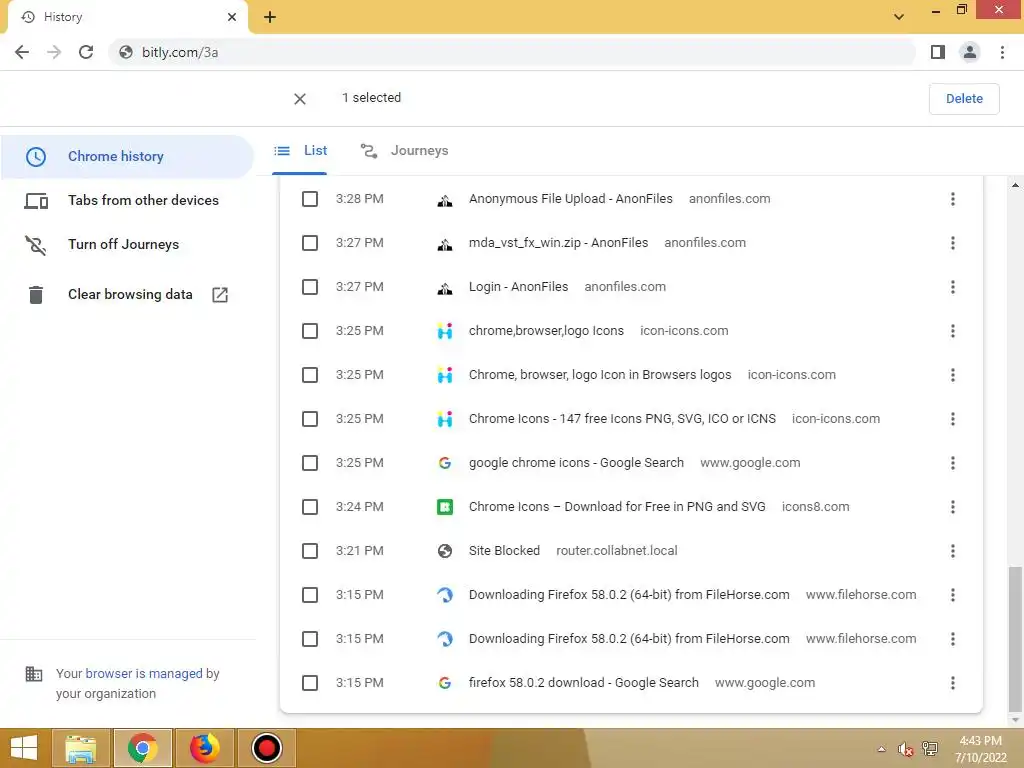Check the mda_vst_fx_win.zip entry
Image resolution: width=1024 pixels, height=768 pixels.
point(310,243)
